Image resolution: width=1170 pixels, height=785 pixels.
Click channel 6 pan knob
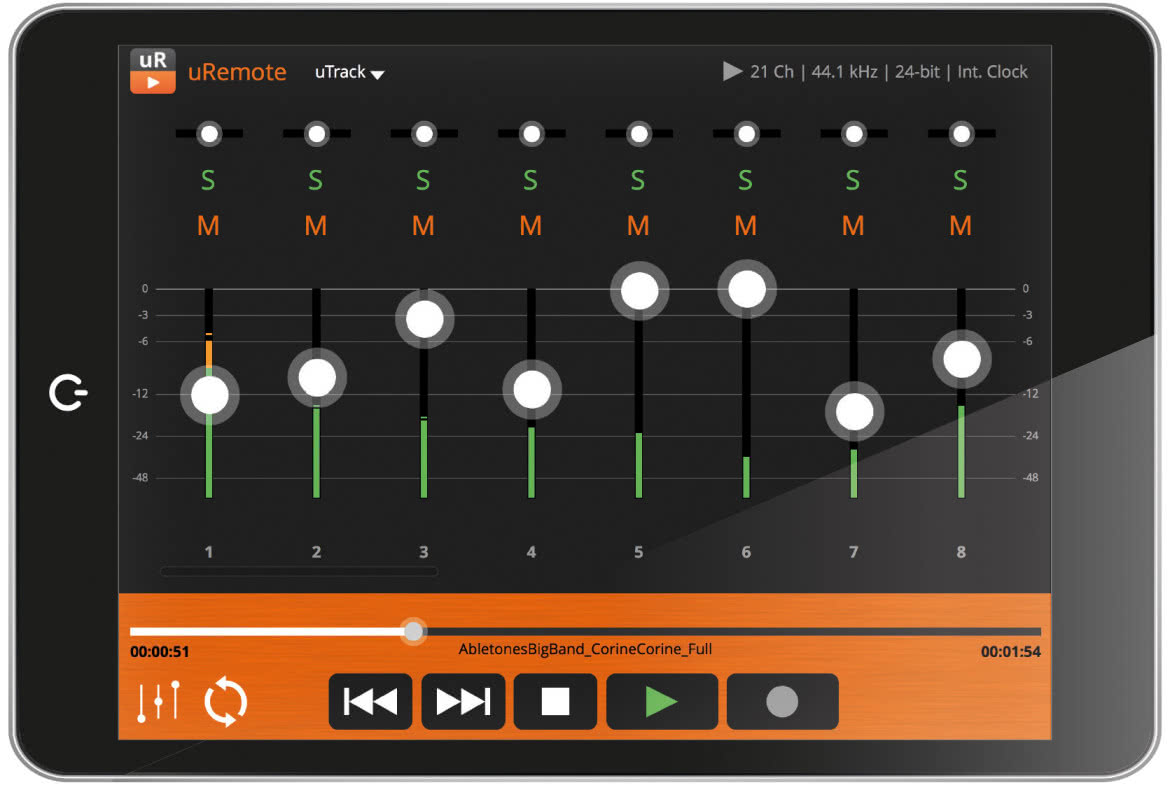747,134
